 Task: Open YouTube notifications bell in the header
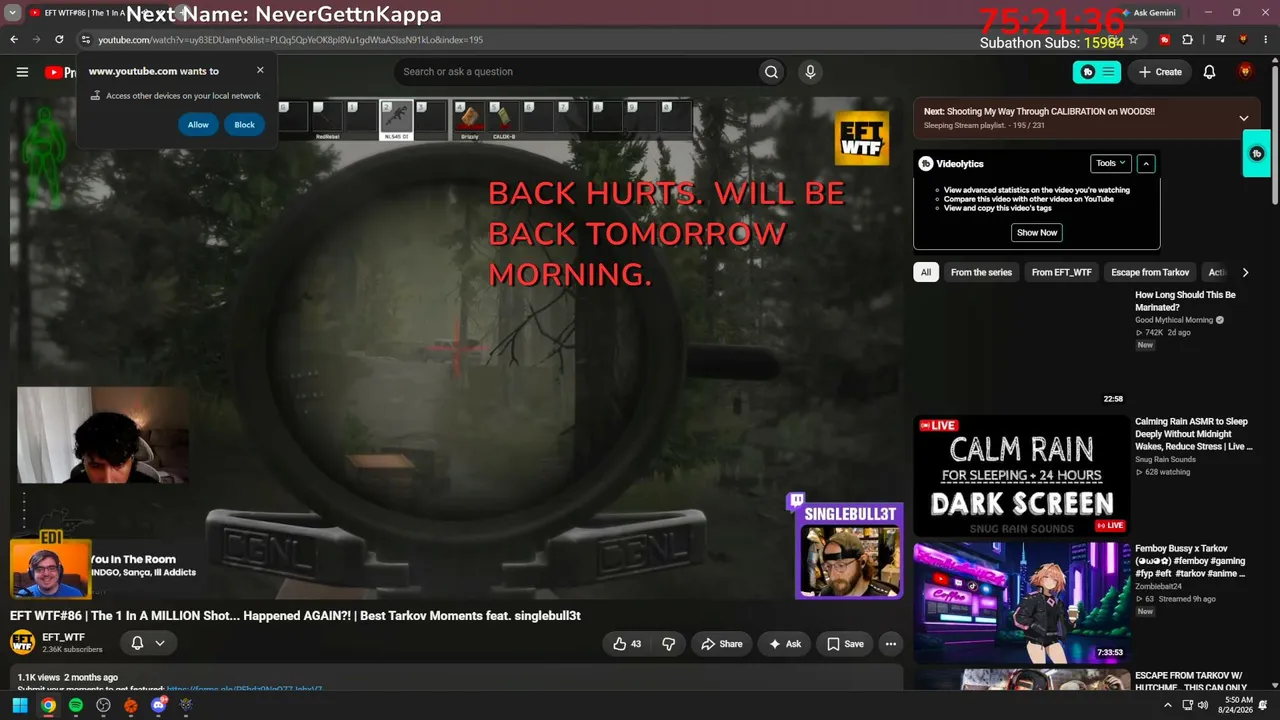click(x=1209, y=72)
